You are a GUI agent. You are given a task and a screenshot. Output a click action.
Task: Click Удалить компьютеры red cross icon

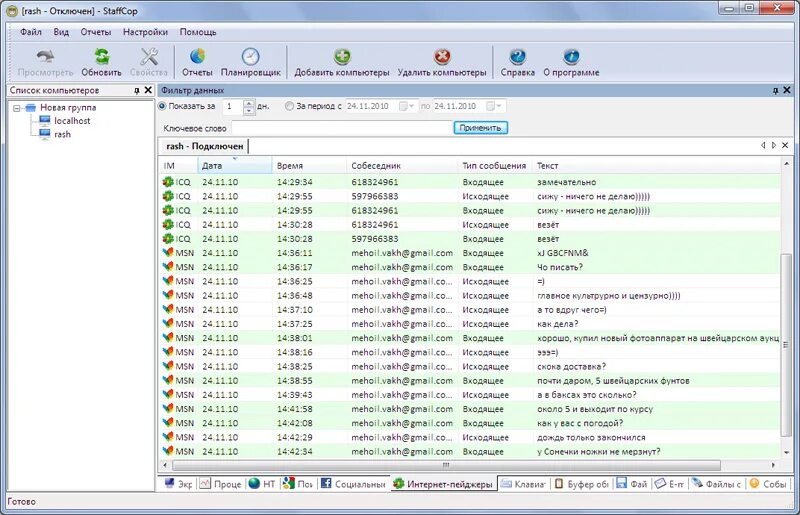pyautogui.click(x=442, y=56)
